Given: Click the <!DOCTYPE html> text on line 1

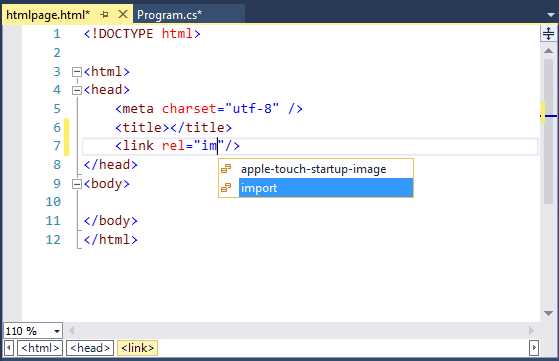Looking at the screenshot, I should click(x=142, y=34).
